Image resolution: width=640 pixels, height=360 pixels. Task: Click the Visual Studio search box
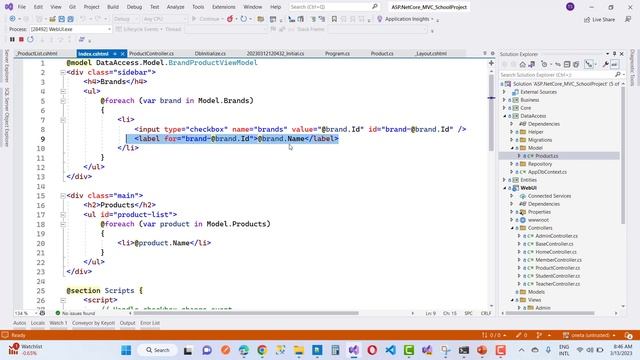coord(333,7)
